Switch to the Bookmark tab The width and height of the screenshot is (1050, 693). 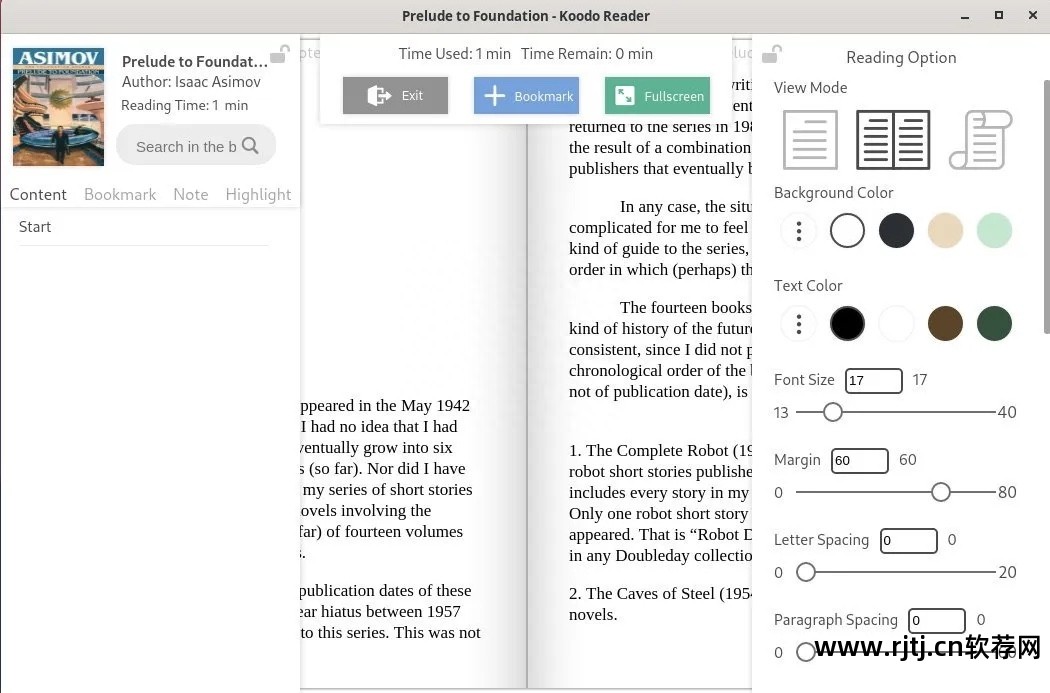point(120,194)
